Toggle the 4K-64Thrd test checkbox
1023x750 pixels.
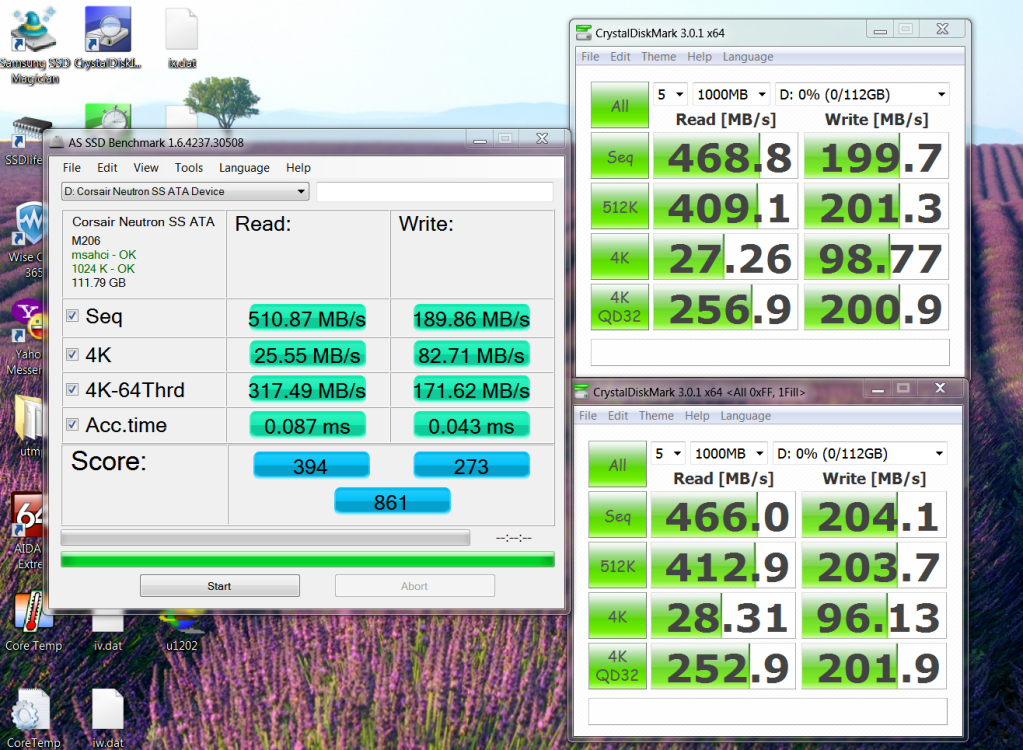72,389
